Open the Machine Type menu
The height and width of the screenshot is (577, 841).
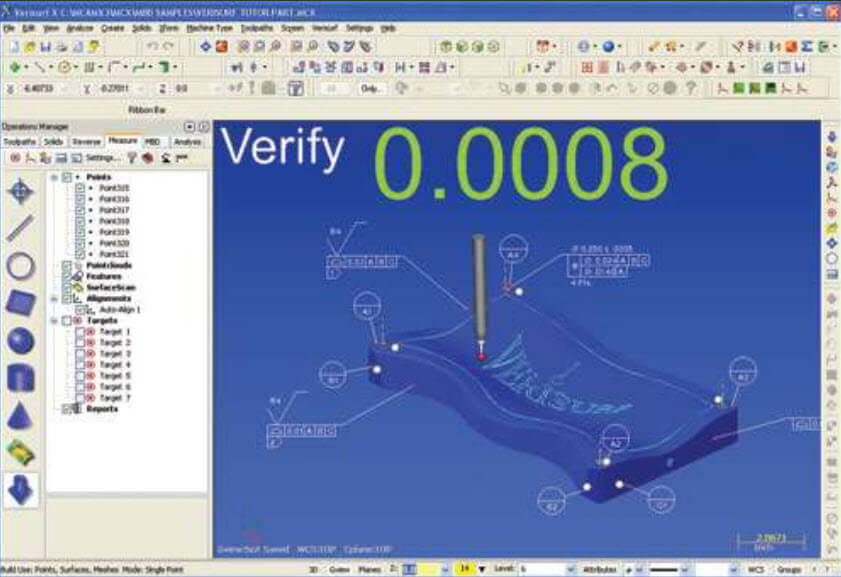click(209, 28)
